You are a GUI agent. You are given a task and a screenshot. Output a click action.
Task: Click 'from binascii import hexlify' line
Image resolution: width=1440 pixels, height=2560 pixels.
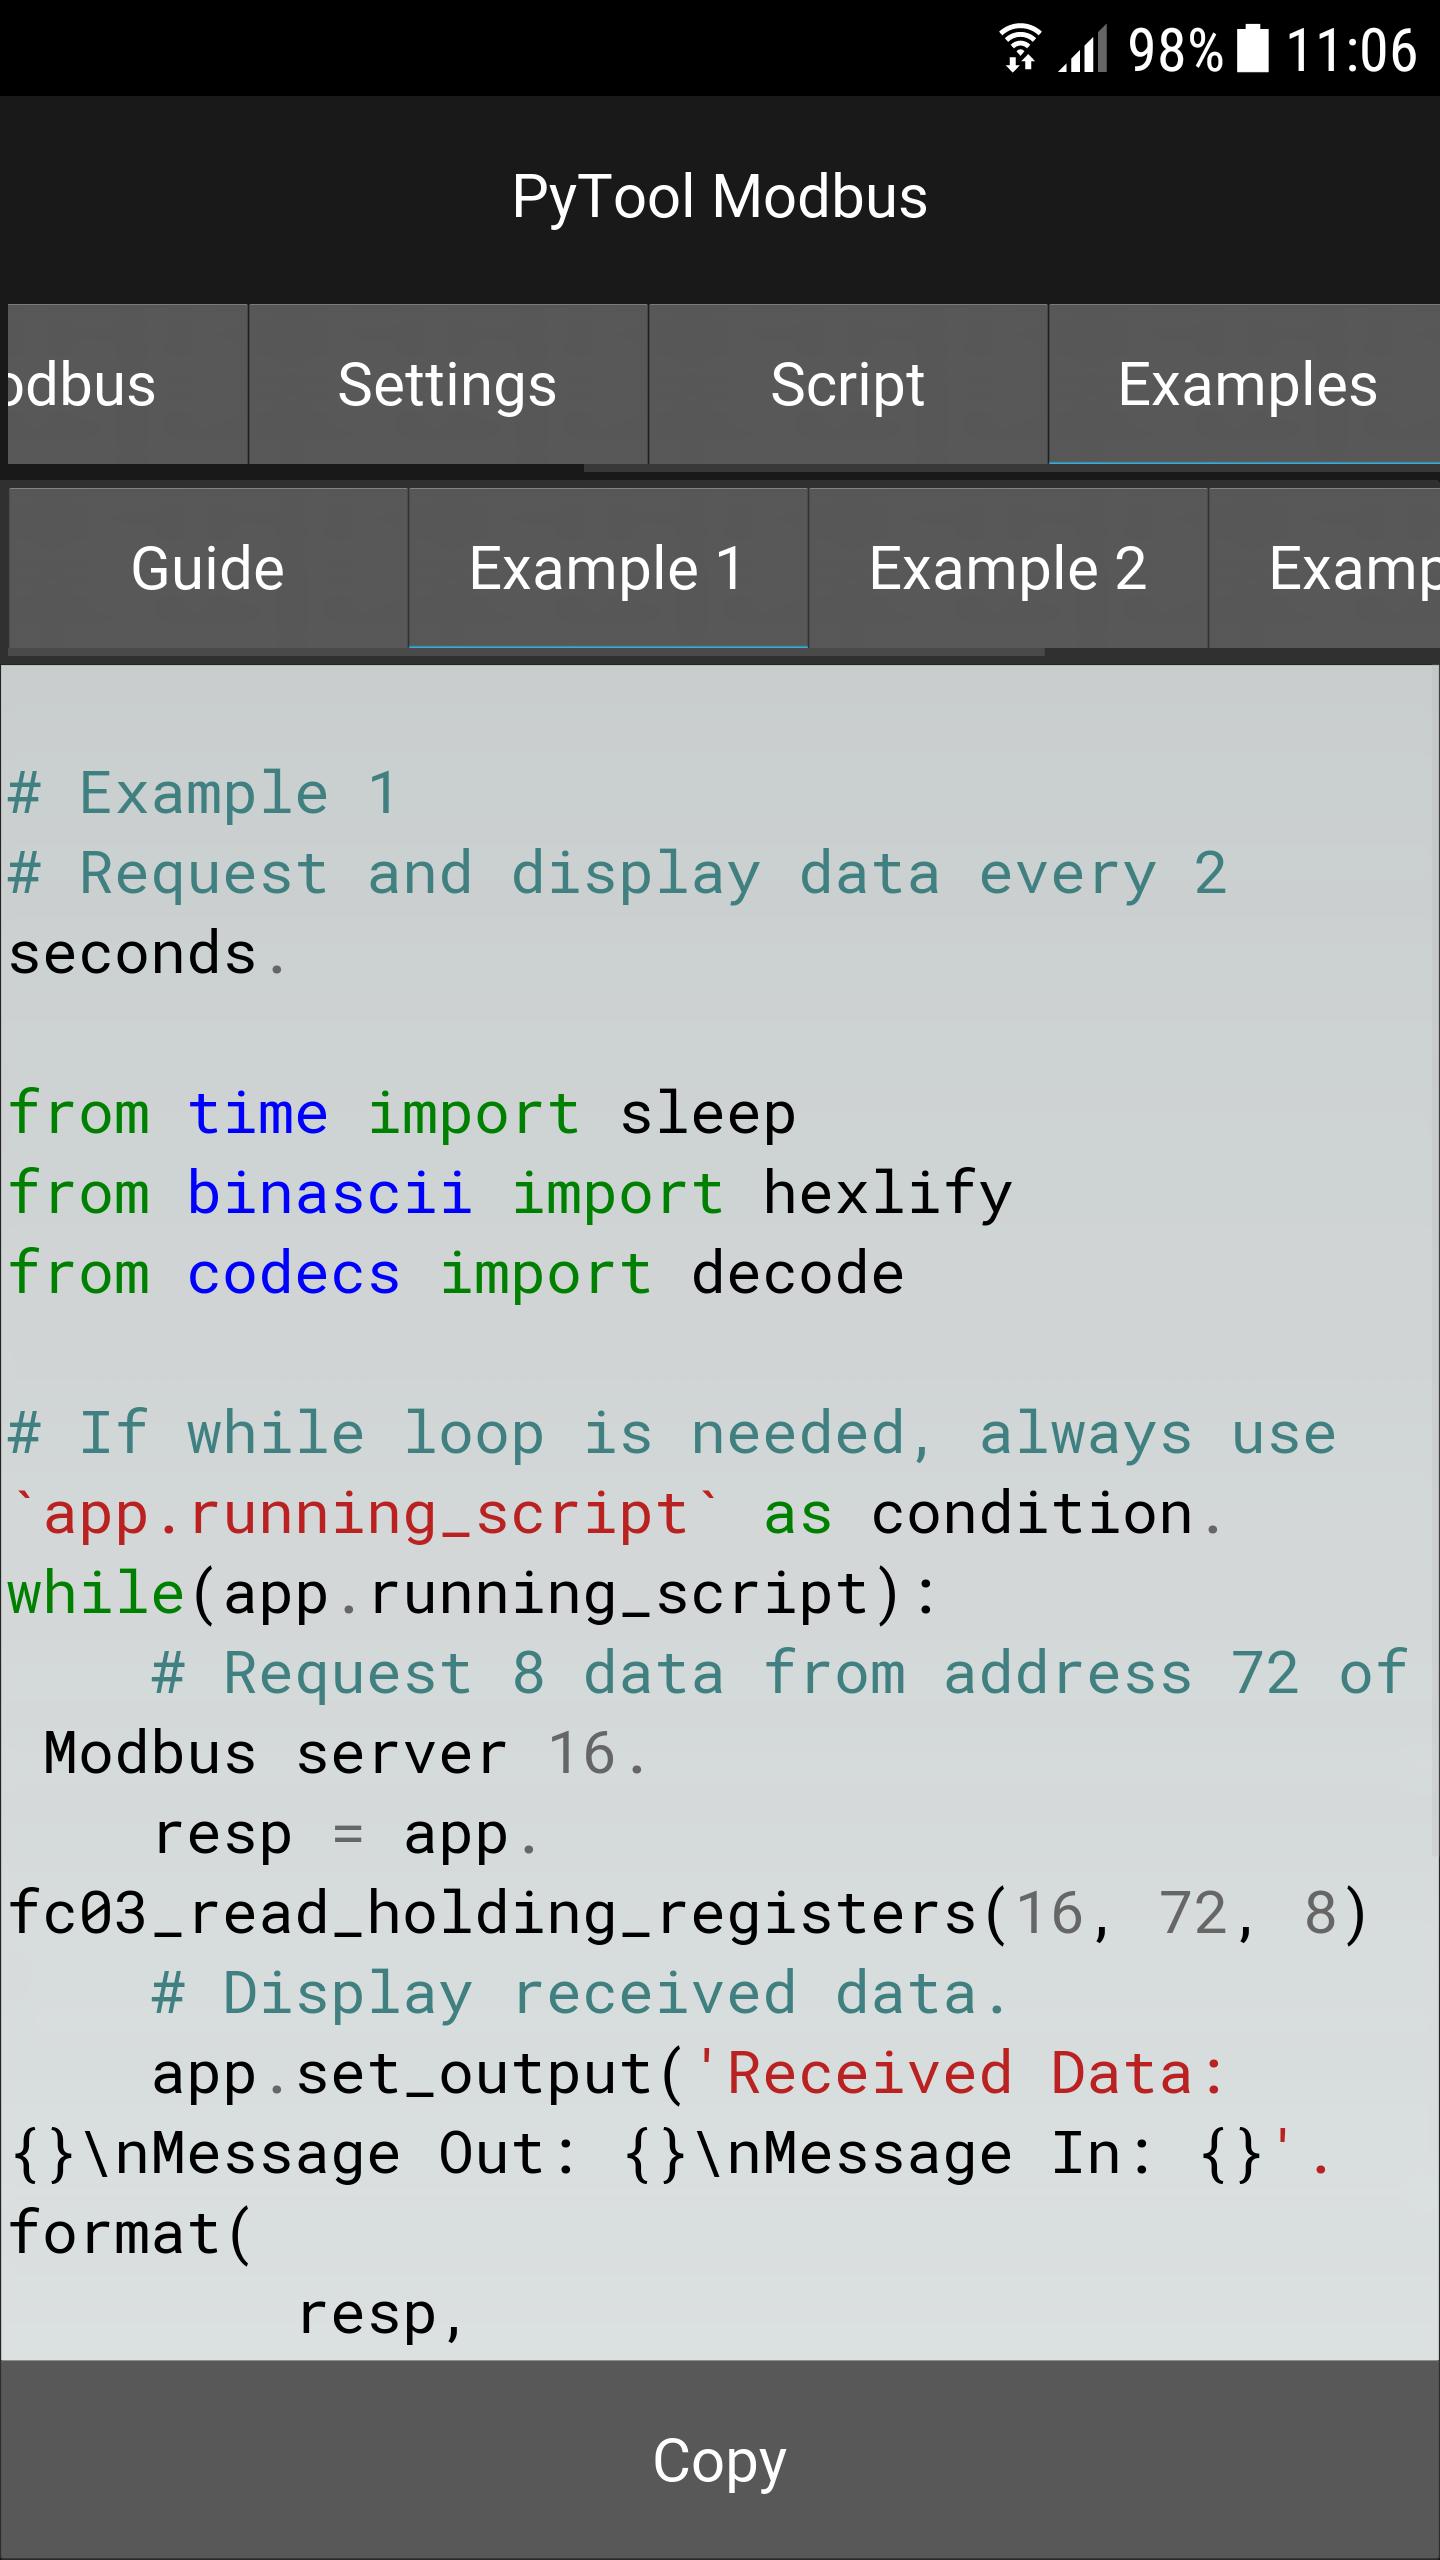click(510, 1194)
